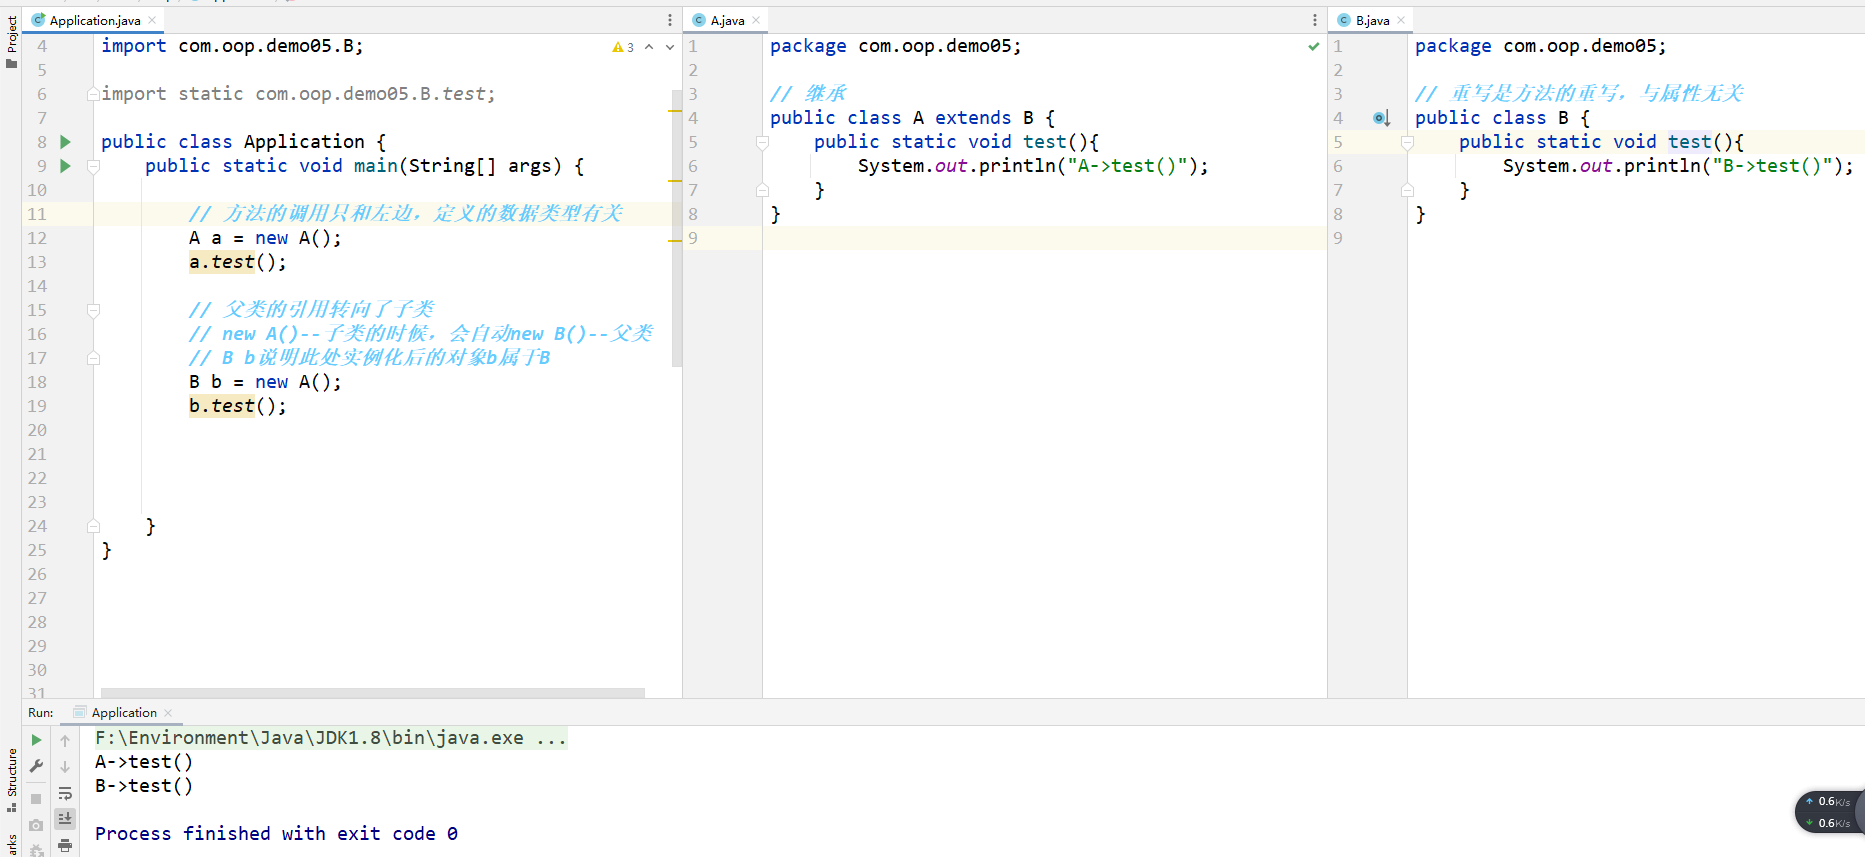The width and height of the screenshot is (1865, 857).
Task: Open run configuration wrench settings
Action: click(x=36, y=766)
